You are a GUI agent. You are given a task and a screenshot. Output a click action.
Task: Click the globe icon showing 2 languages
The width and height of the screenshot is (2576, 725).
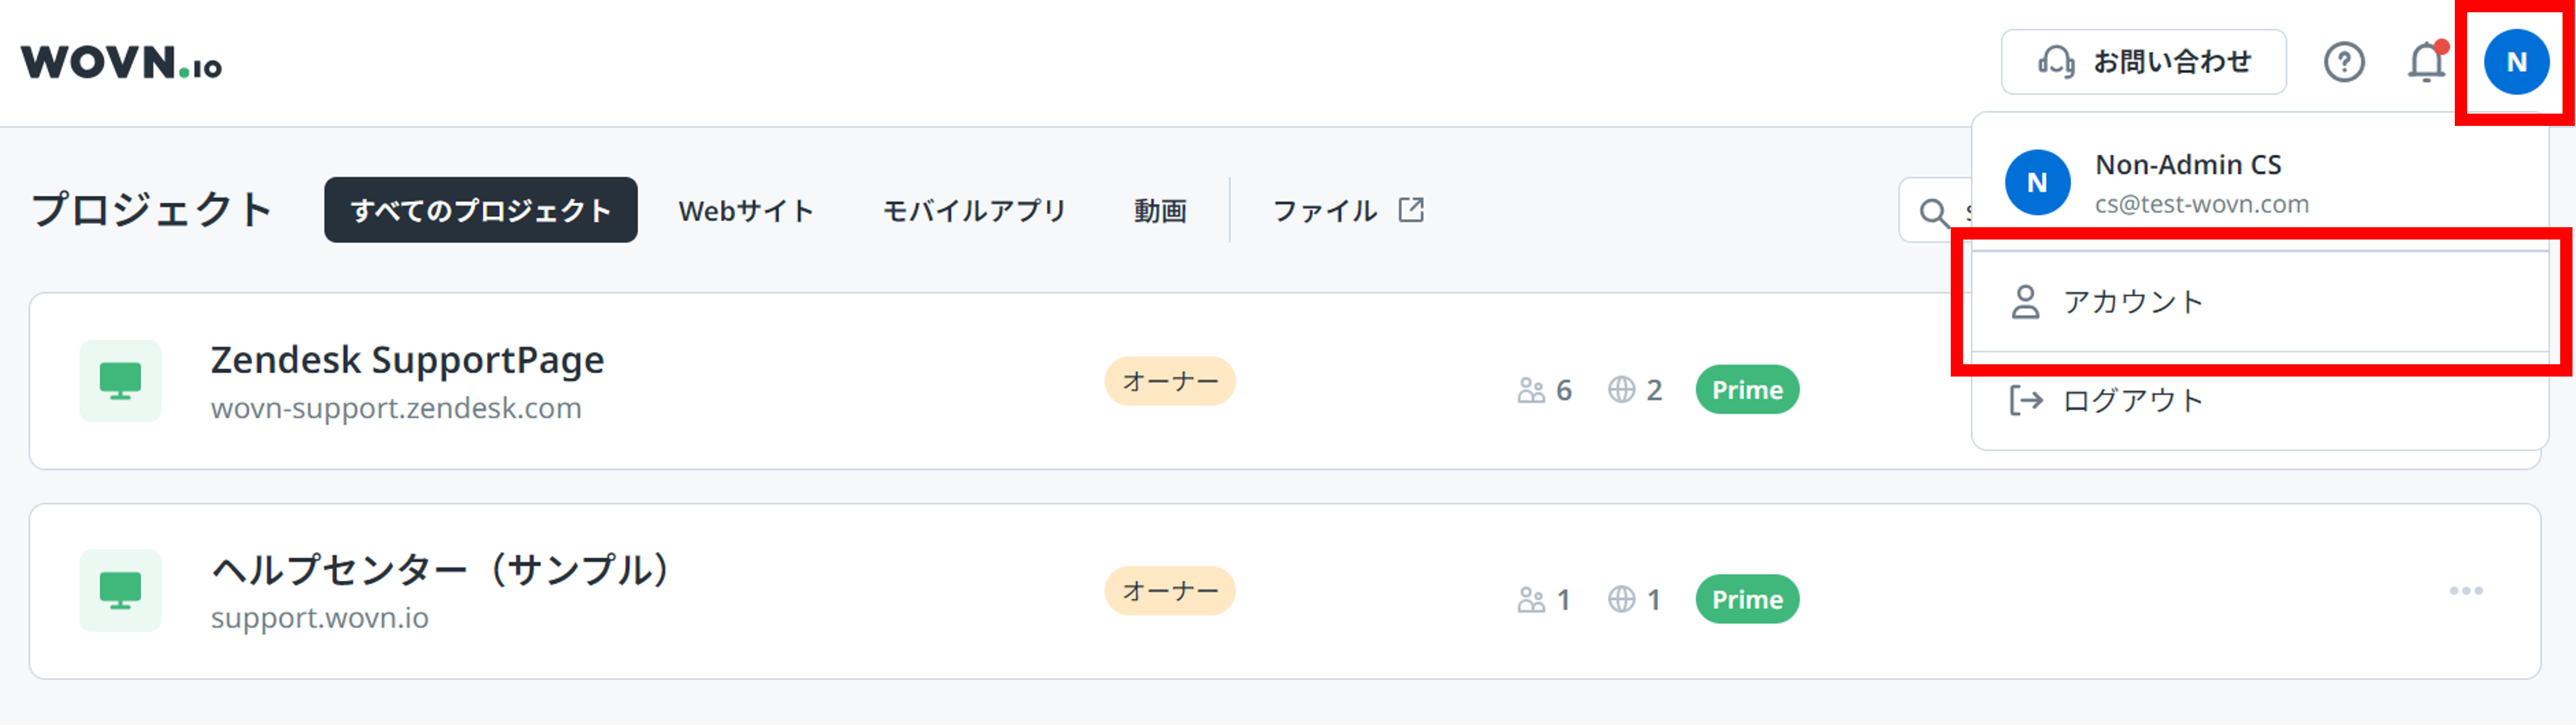tap(1624, 390)
